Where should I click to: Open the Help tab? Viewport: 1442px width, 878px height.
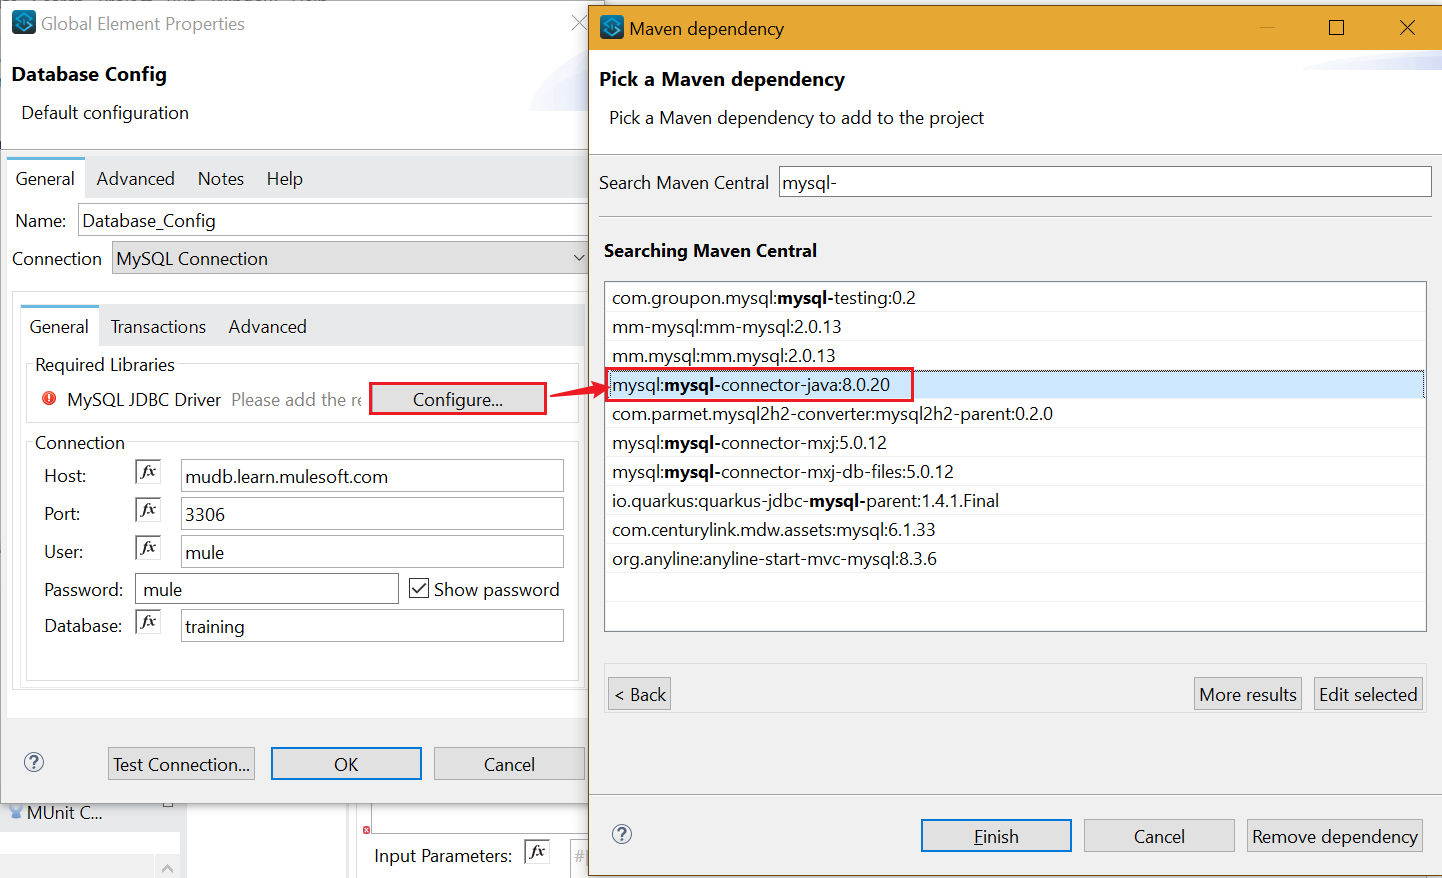click(x=284, y=178)
